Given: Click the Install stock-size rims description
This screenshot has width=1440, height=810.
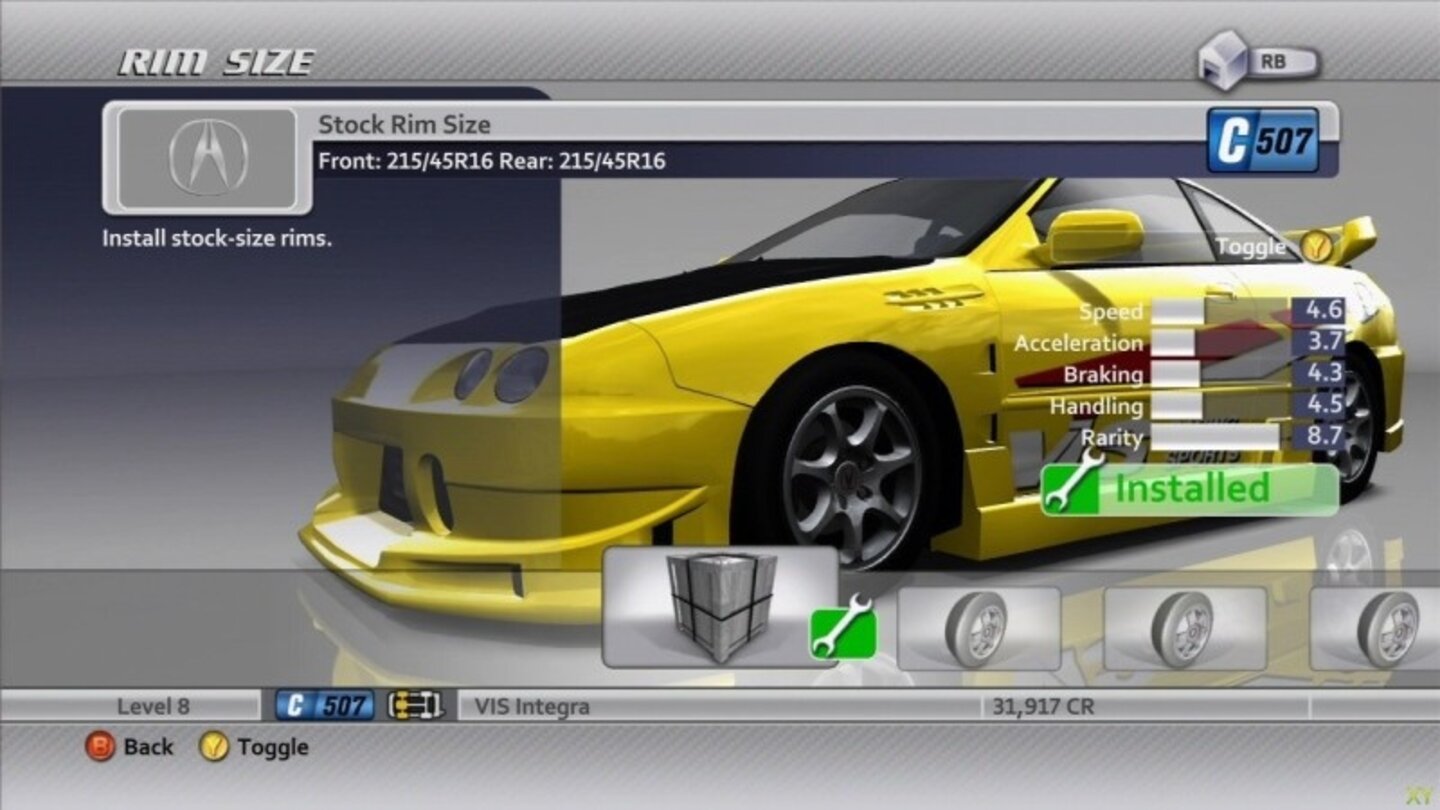Looking at the screenshot, I should (217, 240).
